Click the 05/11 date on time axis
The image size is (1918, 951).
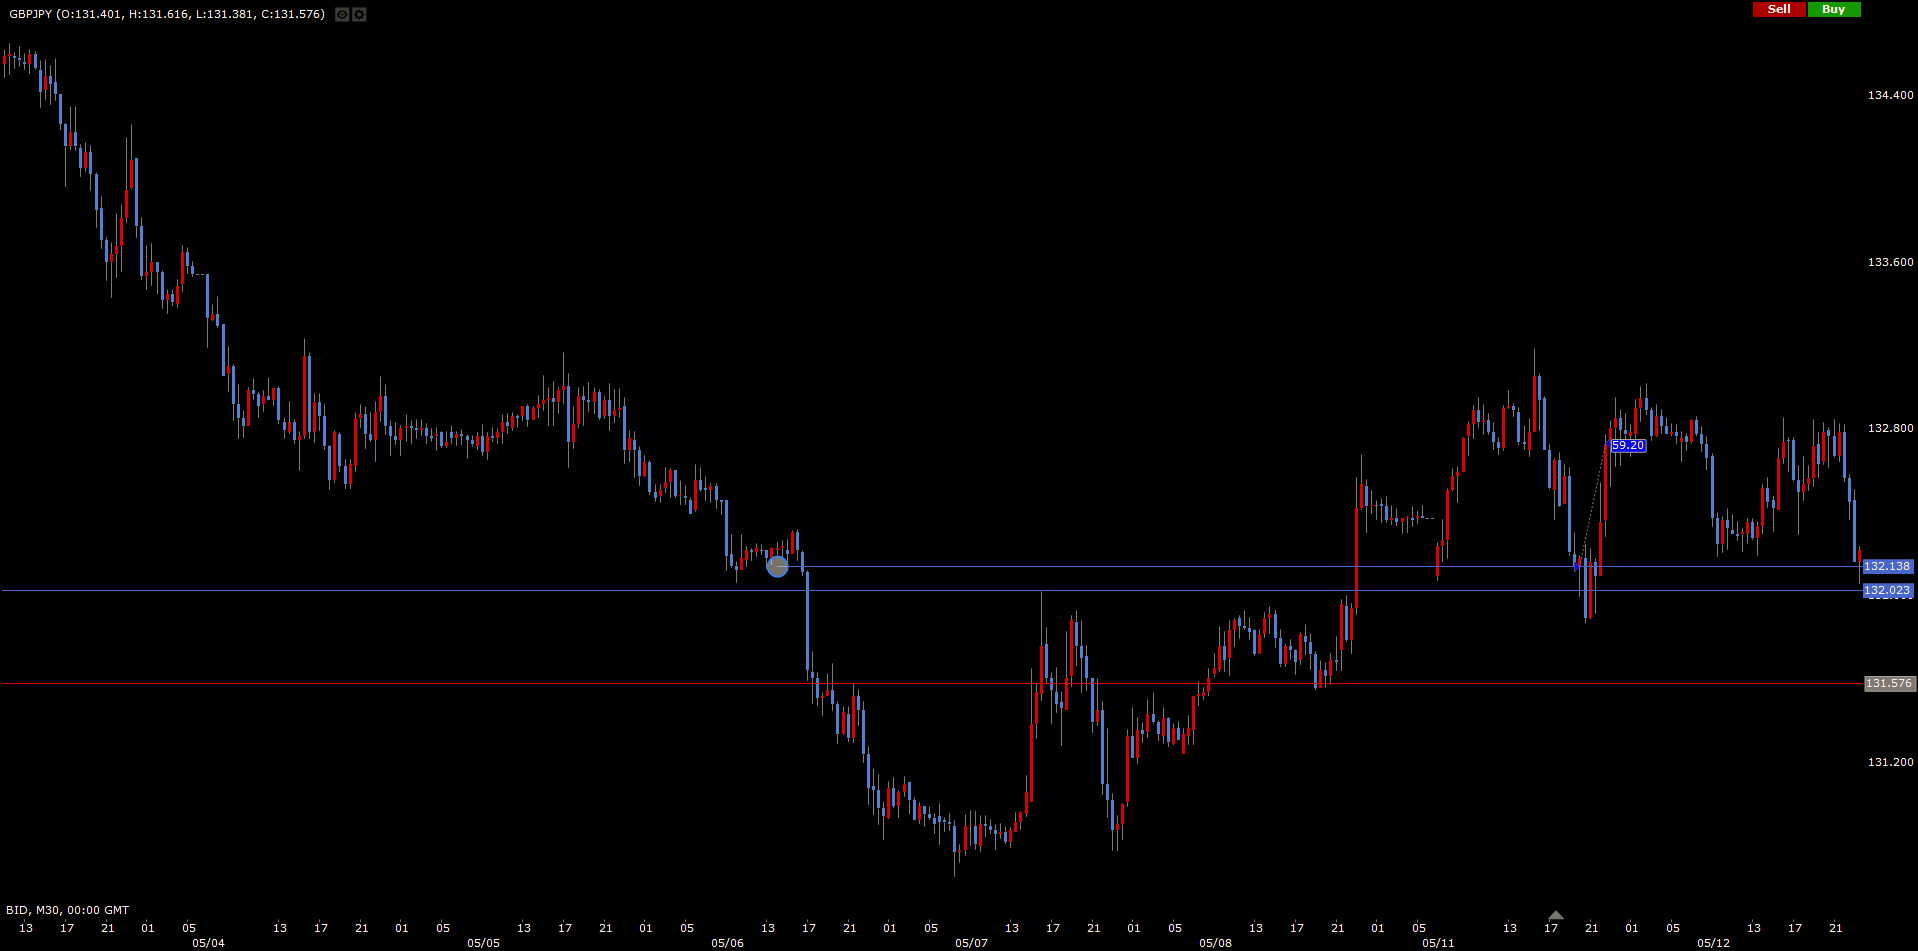coord(1438,943)
